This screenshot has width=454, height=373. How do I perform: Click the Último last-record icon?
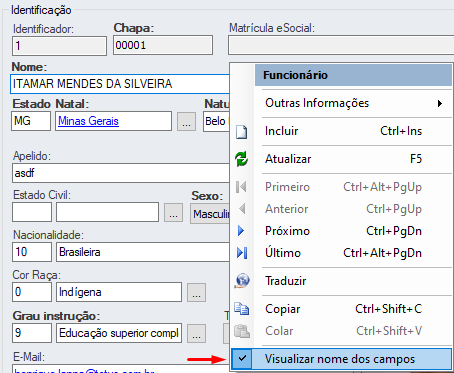pyautogui.click(x=242, y=253)
